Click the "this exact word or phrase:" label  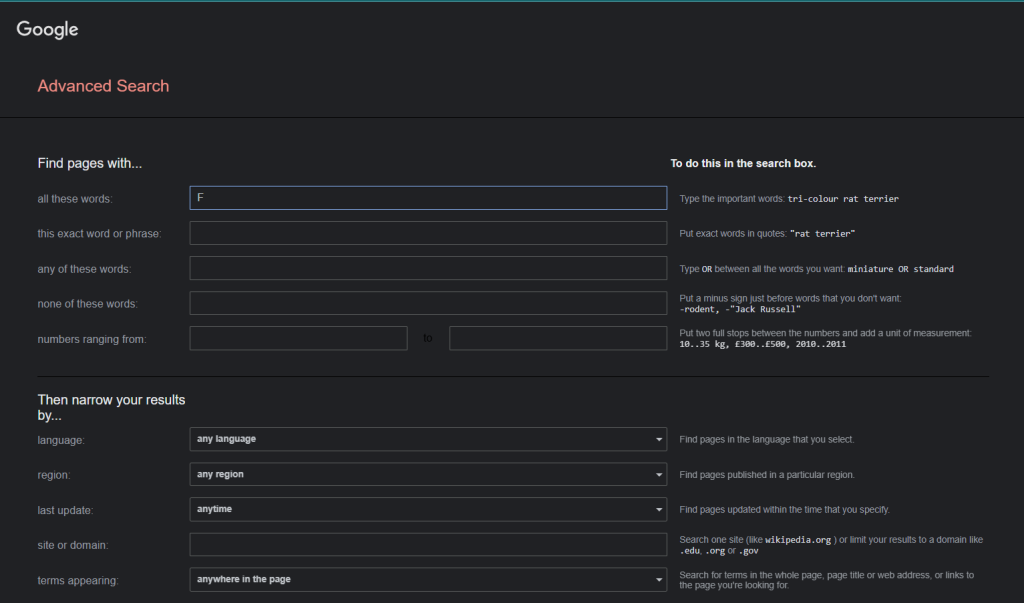pos(99,234)
